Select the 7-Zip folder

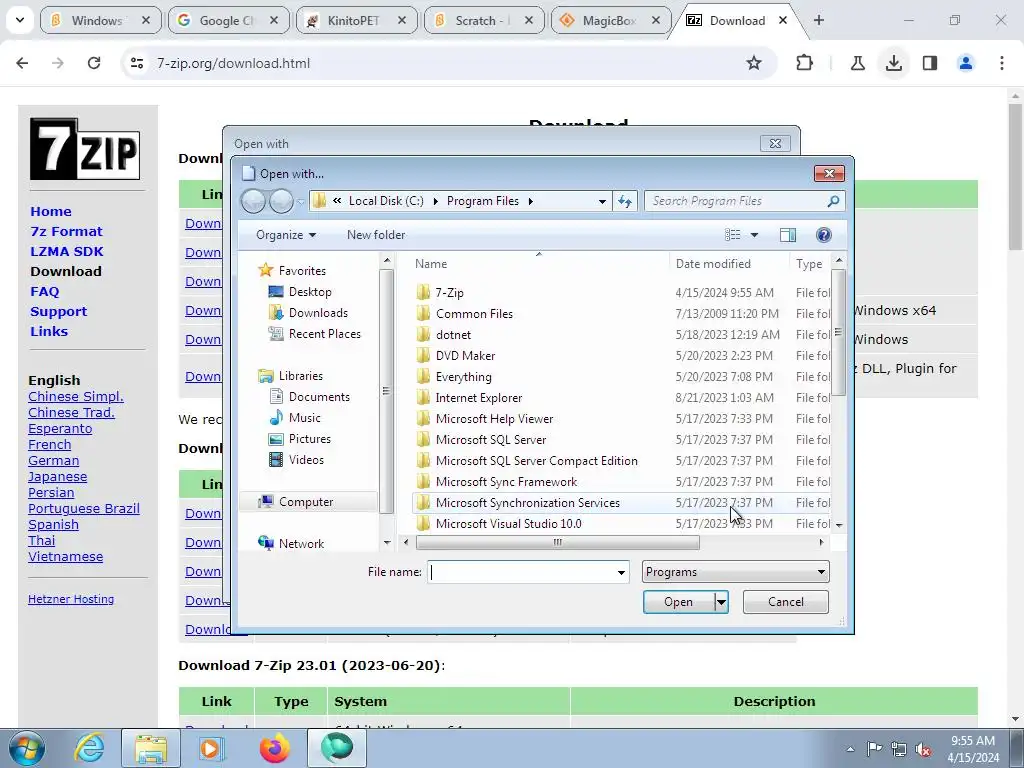[449, 293]
